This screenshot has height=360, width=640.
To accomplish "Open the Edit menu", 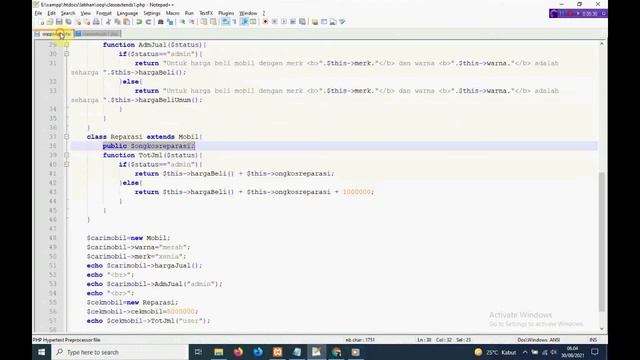I will [x=51, y=13].
